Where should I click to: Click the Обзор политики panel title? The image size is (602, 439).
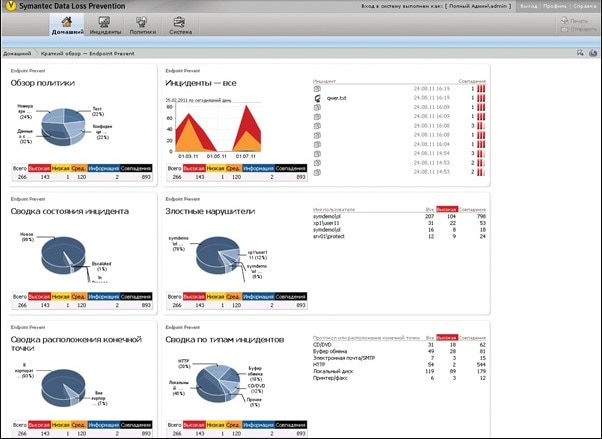point(43,83)
